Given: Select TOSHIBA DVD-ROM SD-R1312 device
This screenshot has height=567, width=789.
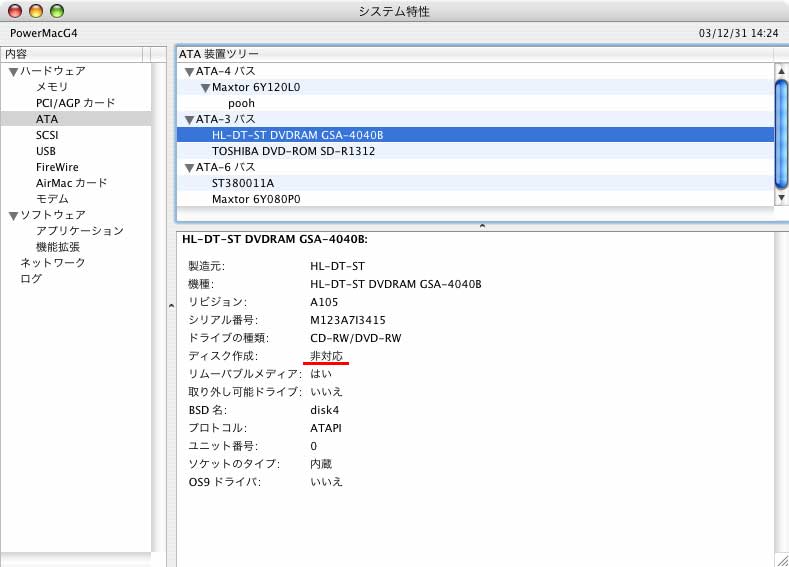Looking at the screenshot, I should tap(294, 151).
